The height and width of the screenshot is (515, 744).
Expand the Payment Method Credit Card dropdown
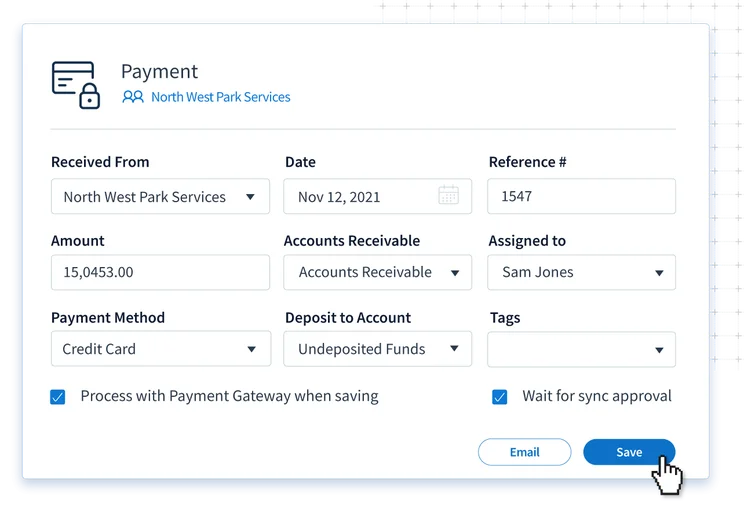[161, 349]
